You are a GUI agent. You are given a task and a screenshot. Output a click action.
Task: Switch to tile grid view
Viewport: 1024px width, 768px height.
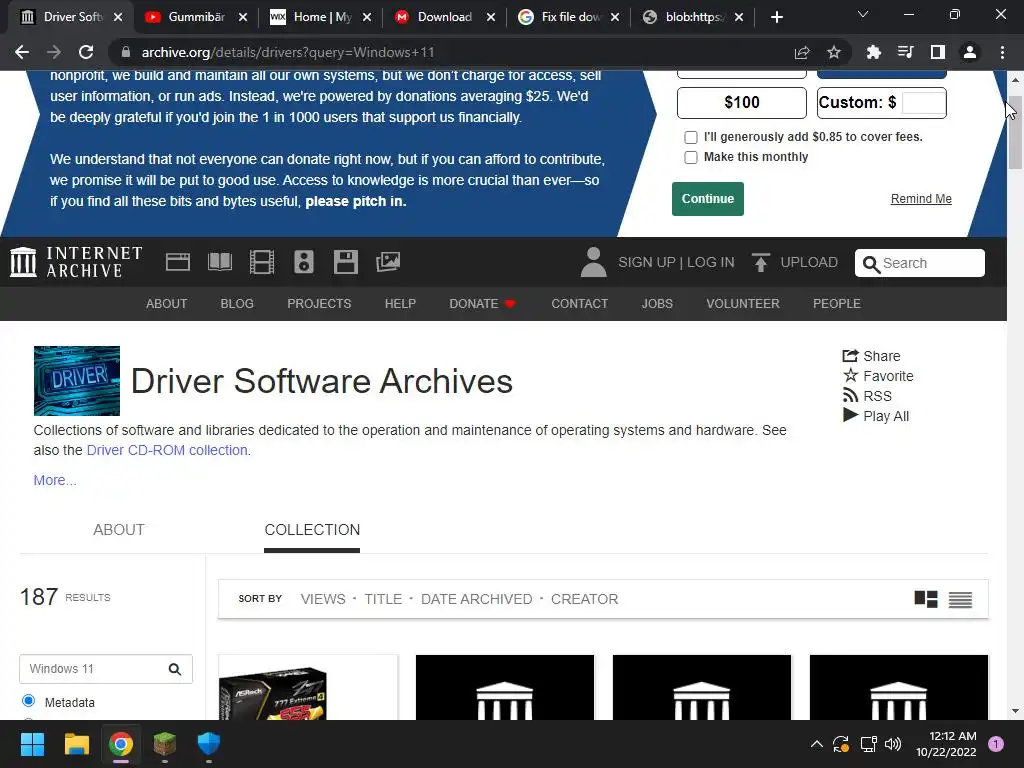926,599
